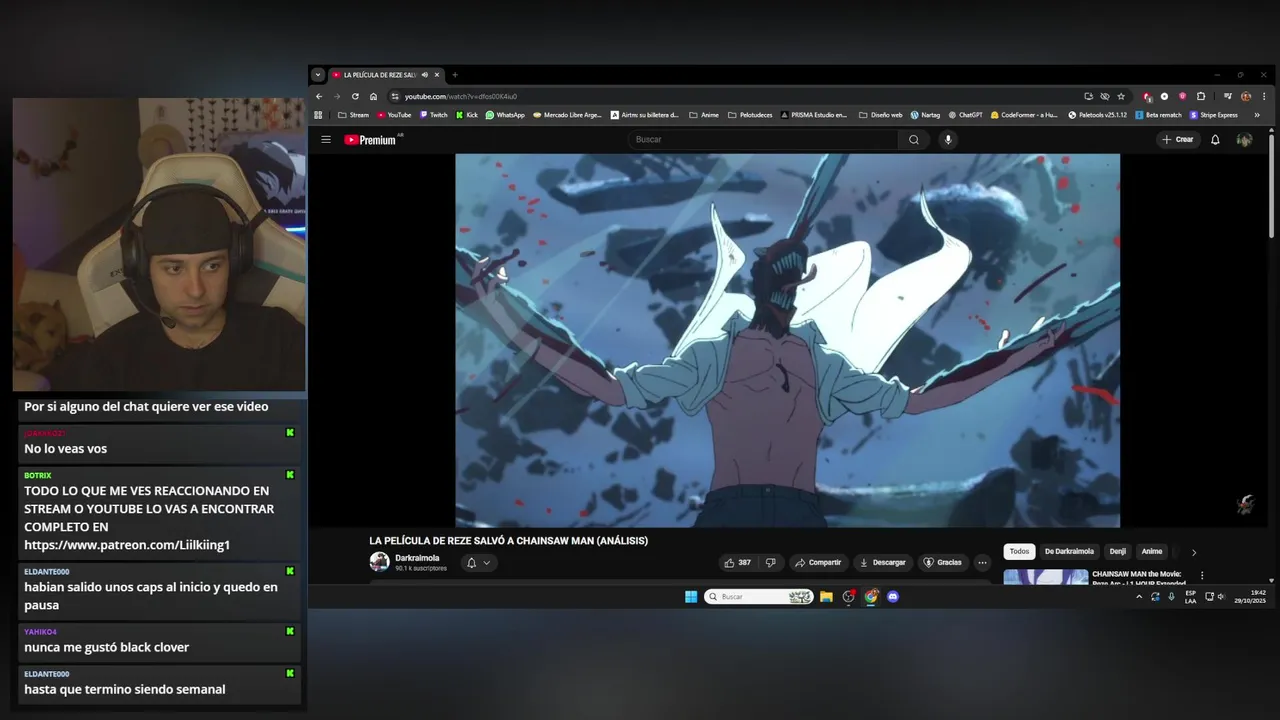Open the browser home page icon
Viewport: 1280px width, 720px height.
pyautogui.click(x=373, y=96)
